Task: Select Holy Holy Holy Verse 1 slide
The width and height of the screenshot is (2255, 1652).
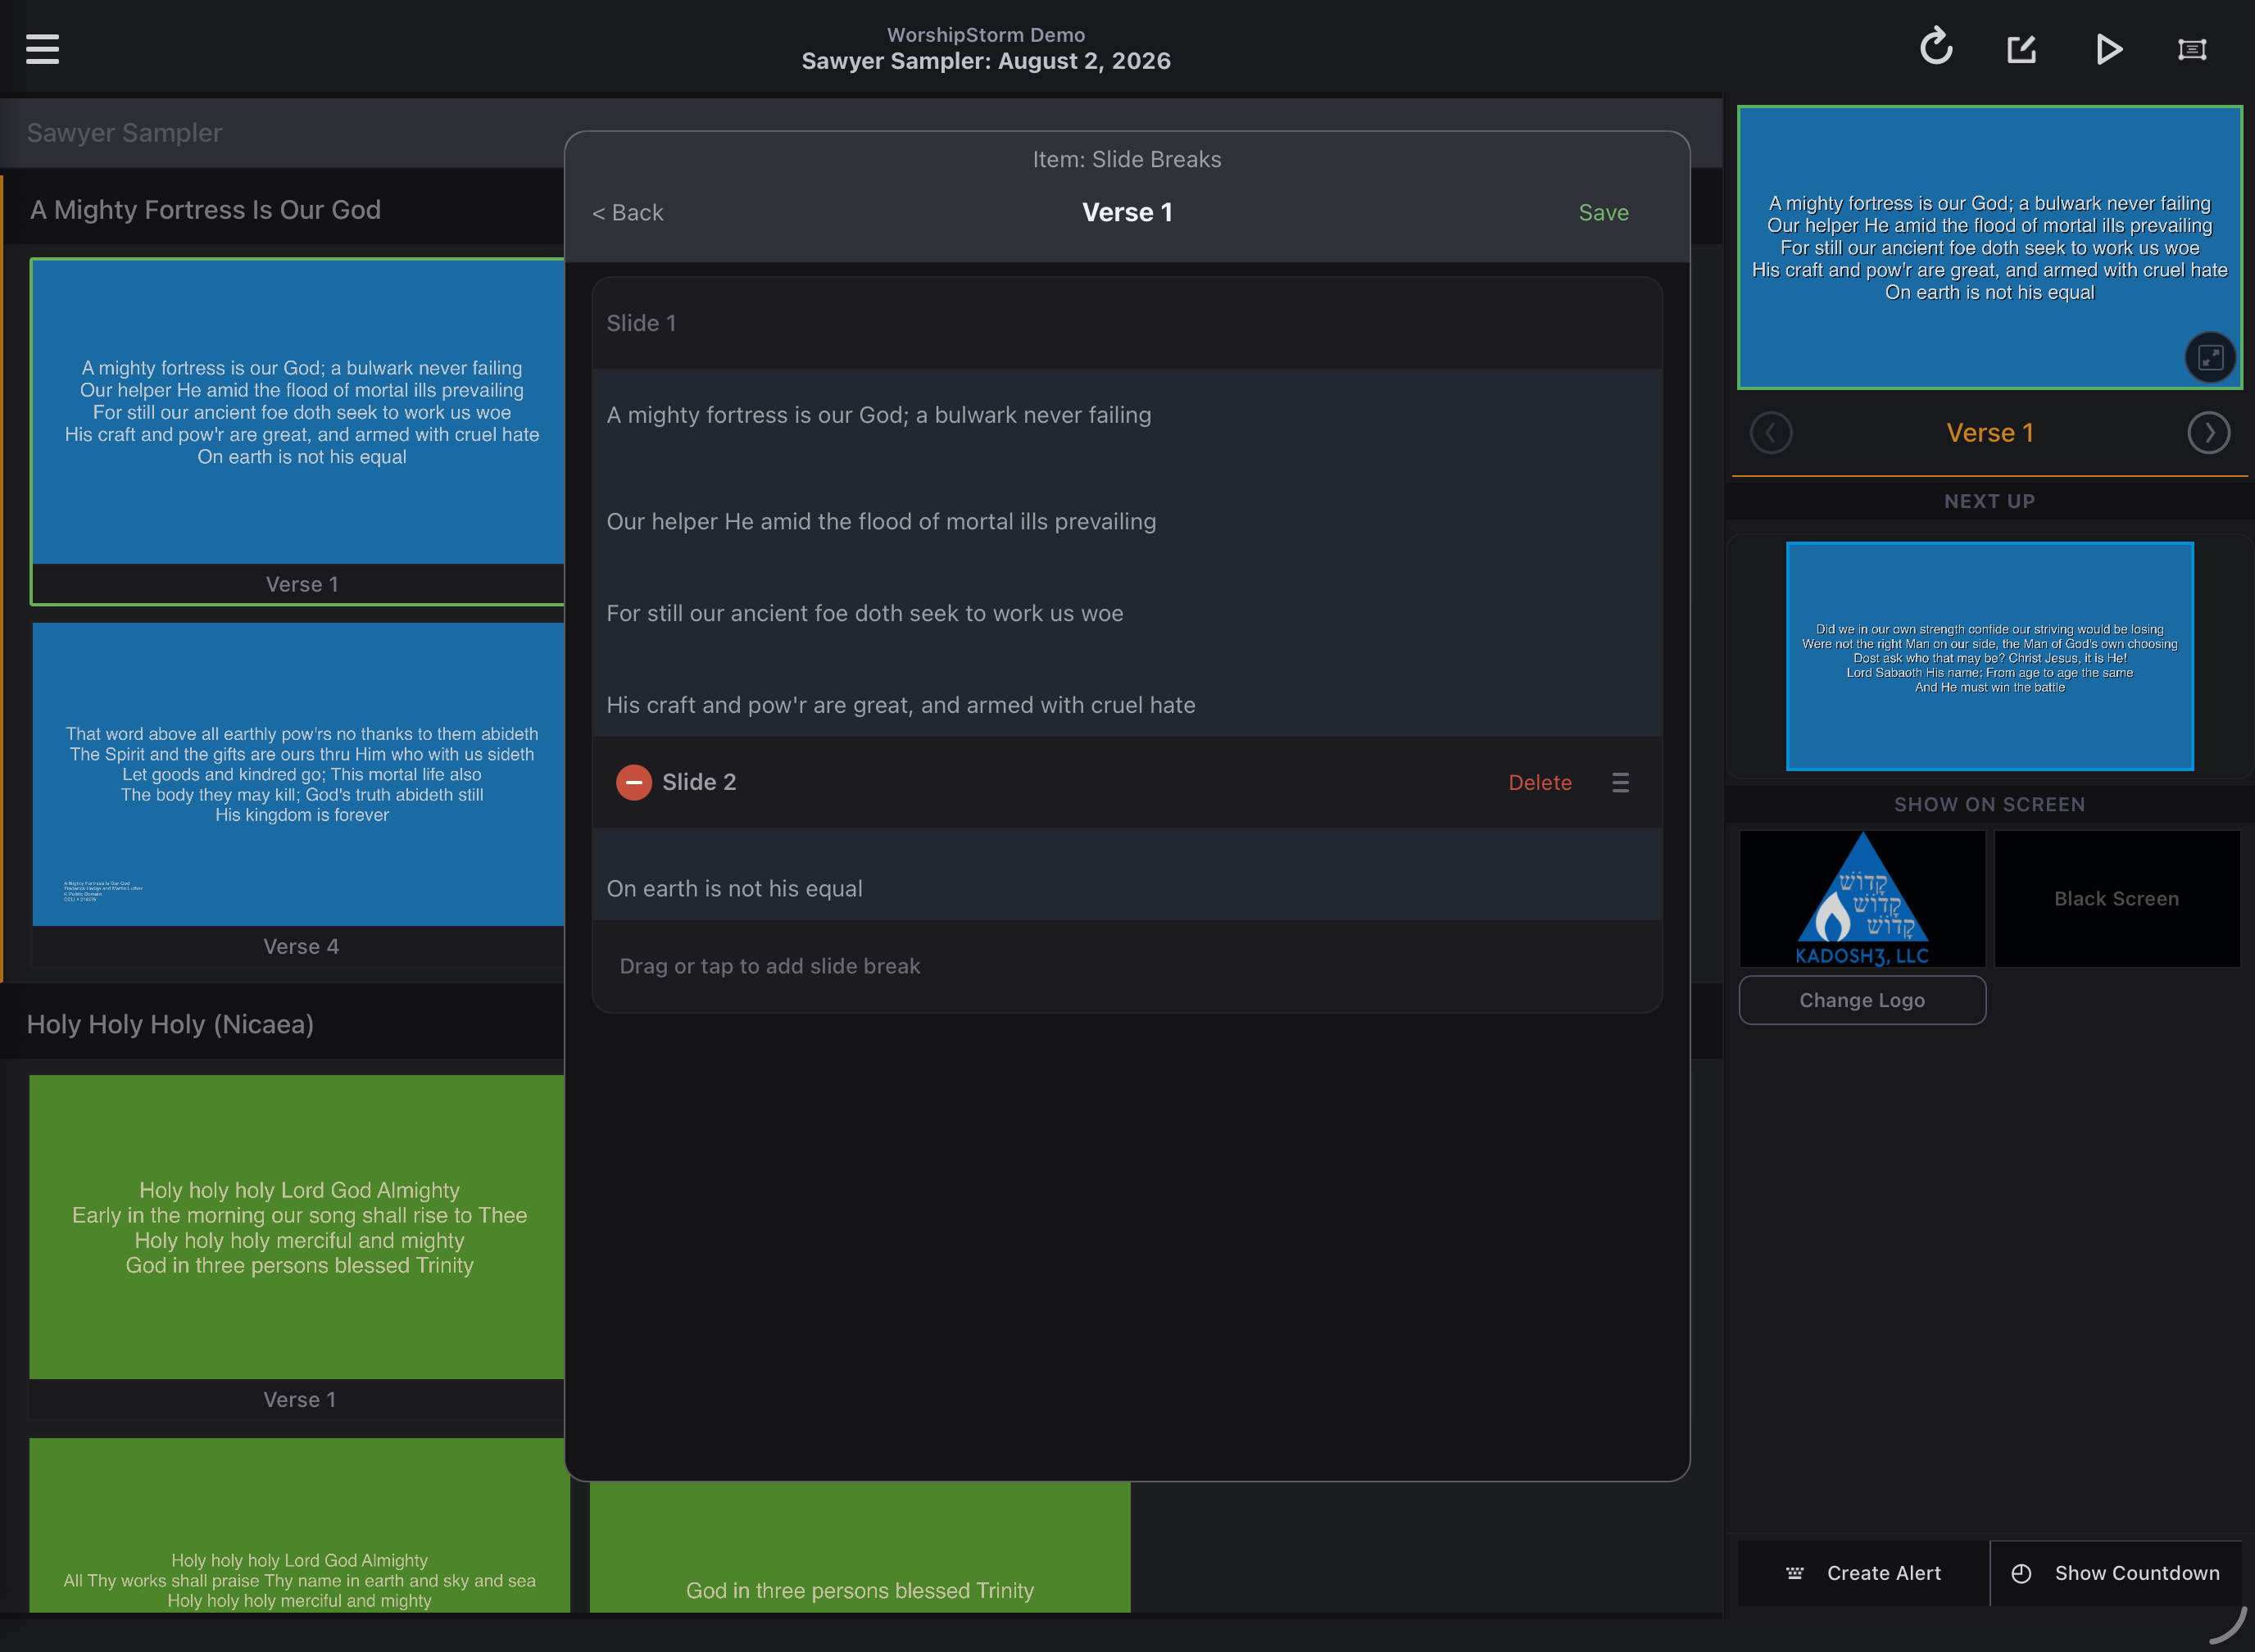Action: pos(298,1246)
